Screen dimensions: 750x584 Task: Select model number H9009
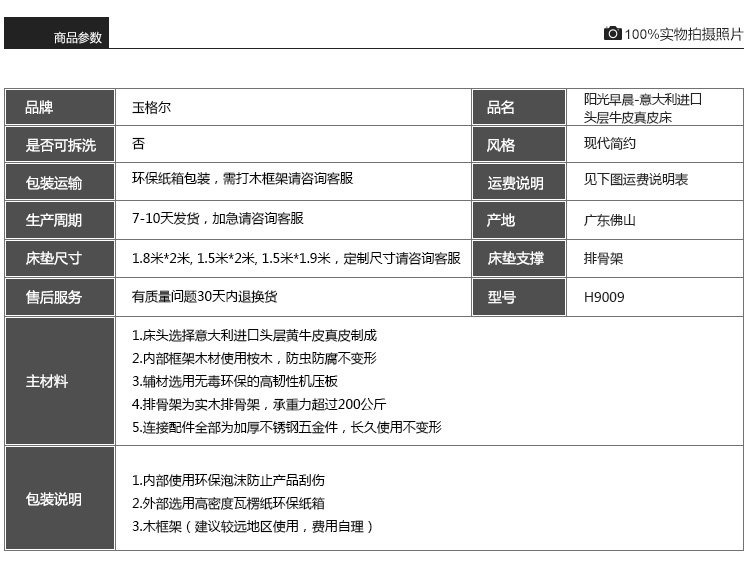[x=604, y=298]
